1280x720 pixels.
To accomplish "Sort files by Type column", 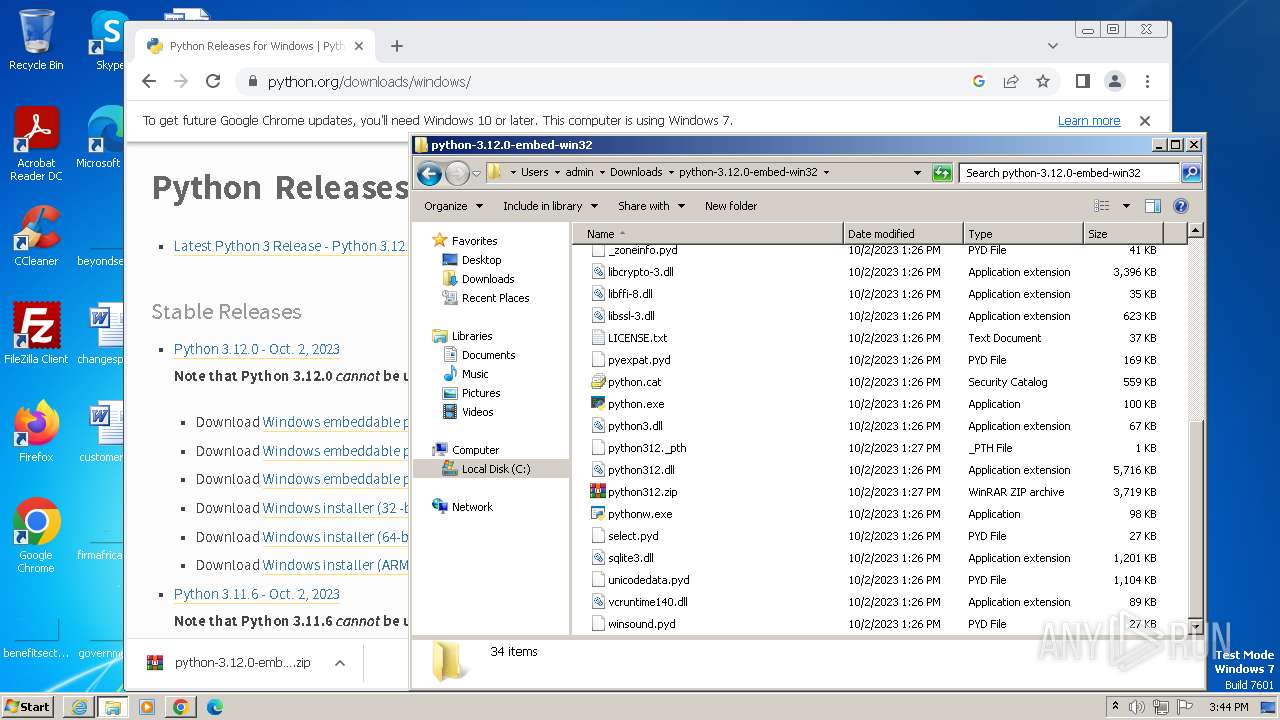I will [1023, 234].
